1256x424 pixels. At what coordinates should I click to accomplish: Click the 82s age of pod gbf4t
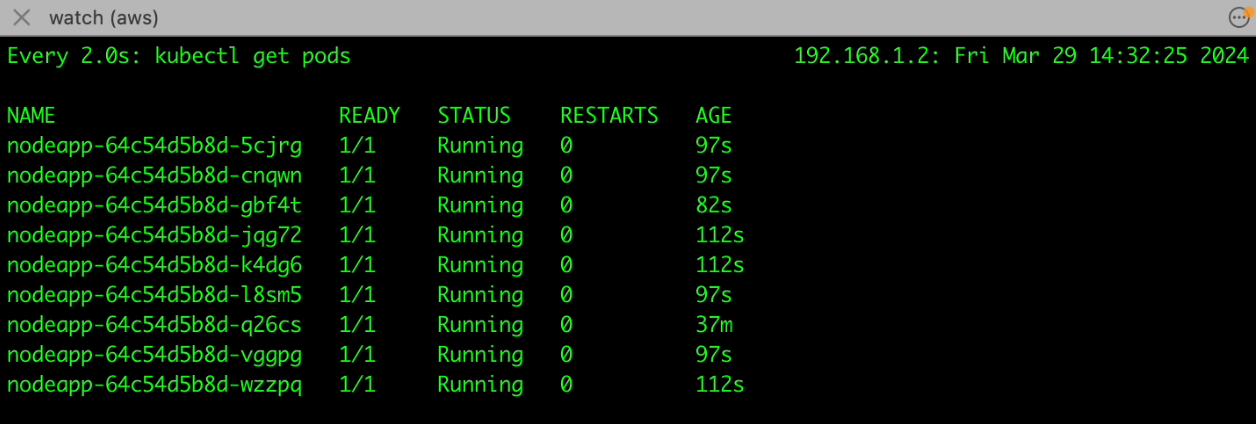(x=714, y=206)
